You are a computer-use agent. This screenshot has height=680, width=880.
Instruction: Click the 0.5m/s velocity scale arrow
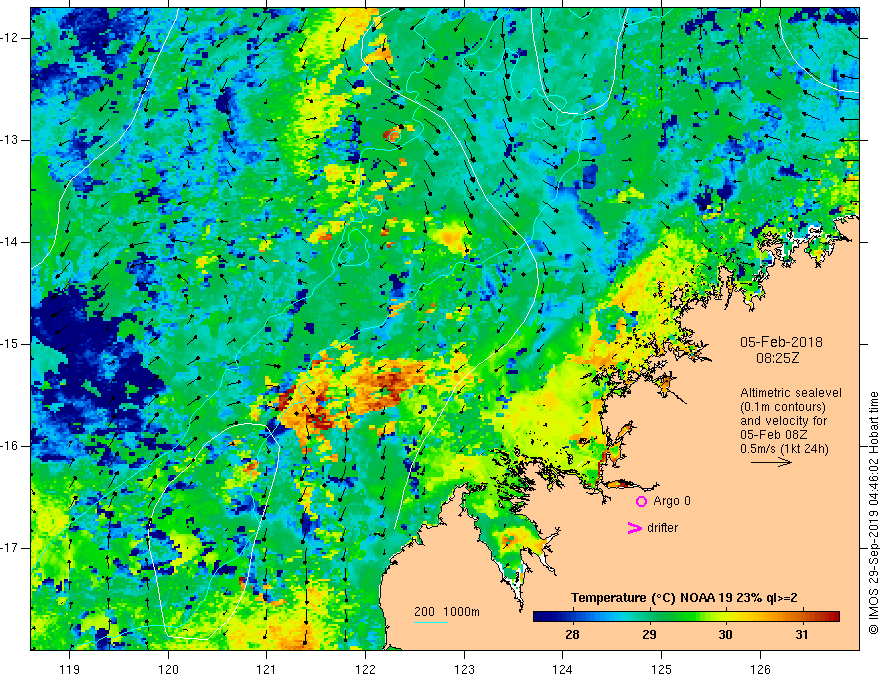click(771, 462)
